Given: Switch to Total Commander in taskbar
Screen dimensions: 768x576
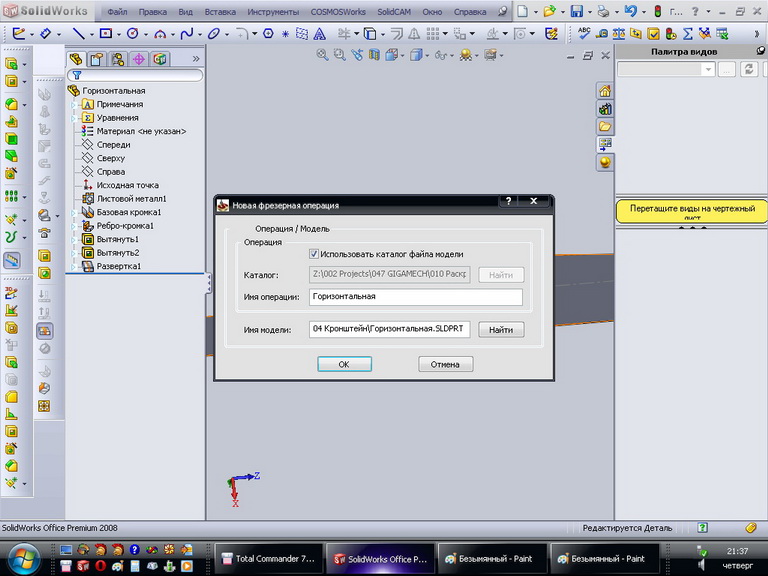Looking at the screenshot, I should tap(269, 558).
